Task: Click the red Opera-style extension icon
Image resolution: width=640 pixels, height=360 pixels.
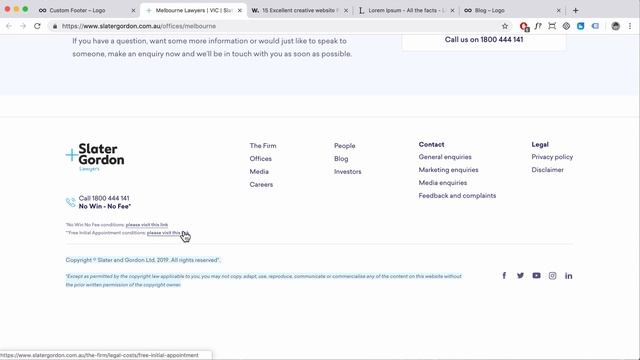Action: (524, 27)
